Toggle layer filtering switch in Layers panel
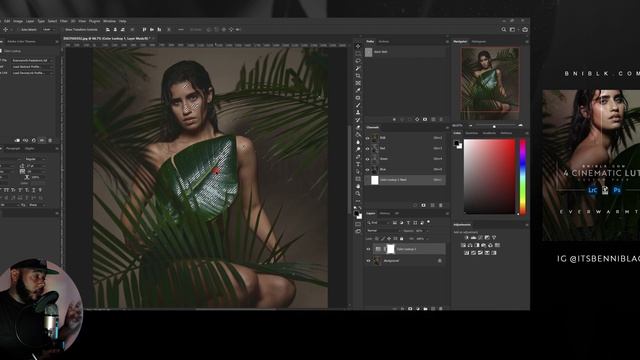Screen dimensions: 640x360 click(x=429, y=222)
